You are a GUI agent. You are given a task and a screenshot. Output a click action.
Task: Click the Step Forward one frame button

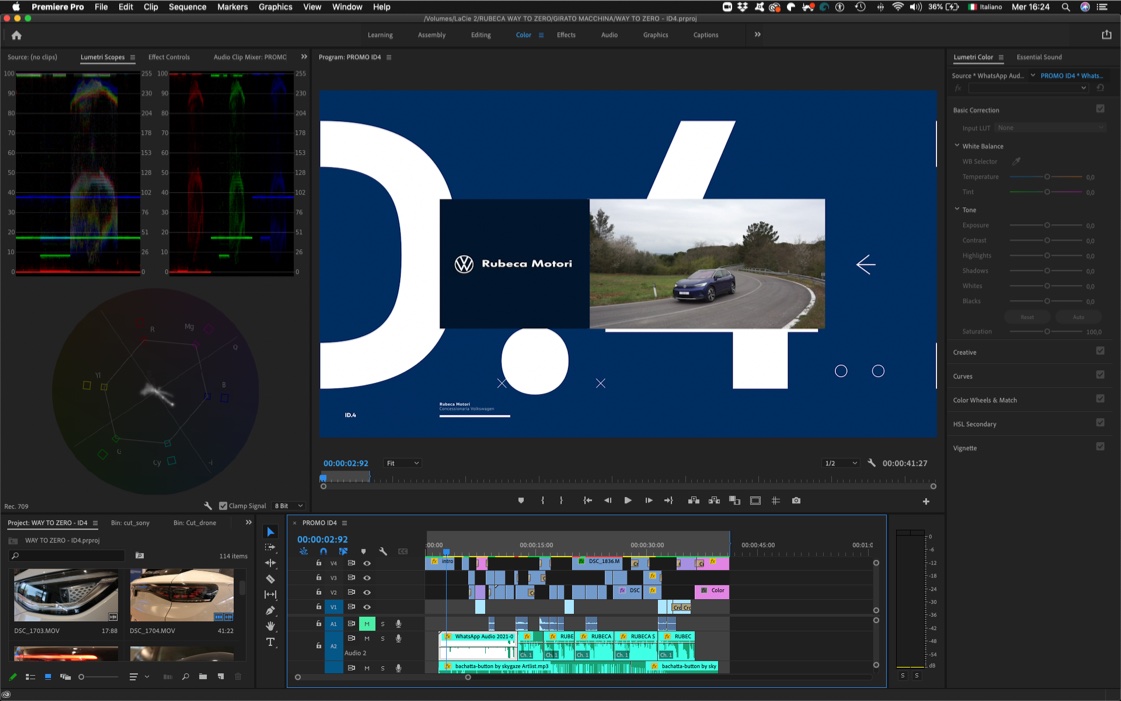pyautogui.click(x=648, y=501)
